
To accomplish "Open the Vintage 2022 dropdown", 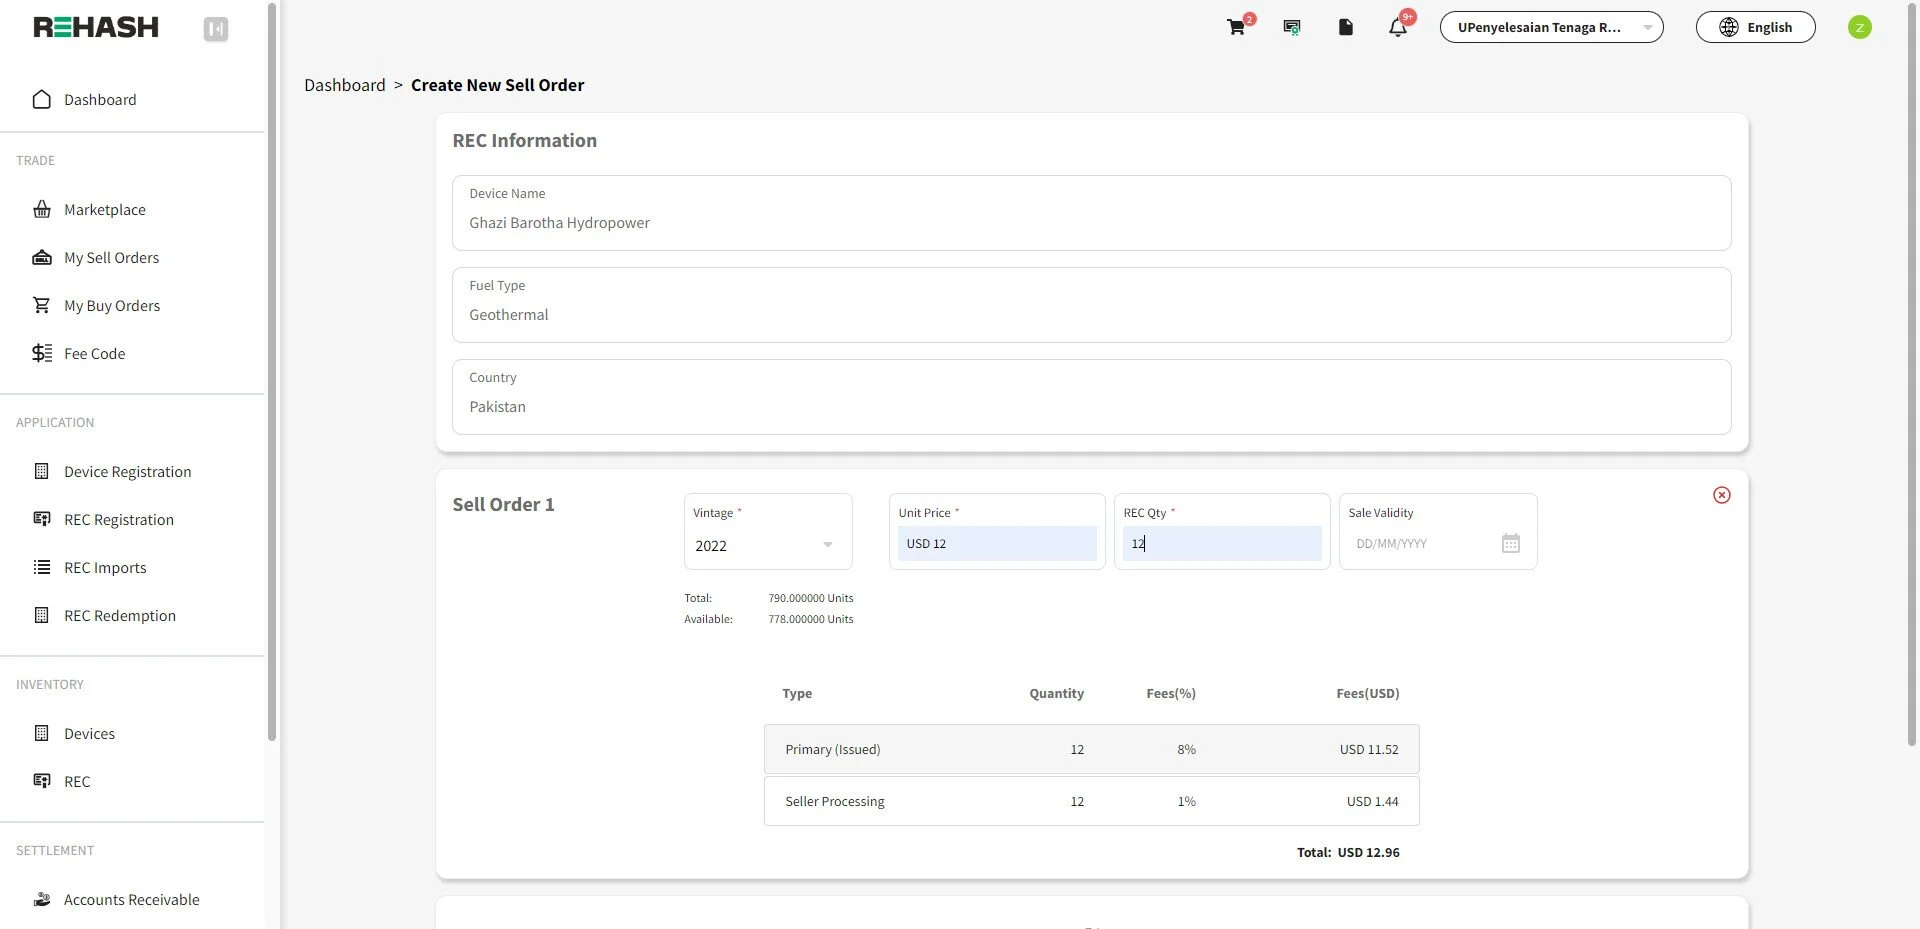I will 767,545.
